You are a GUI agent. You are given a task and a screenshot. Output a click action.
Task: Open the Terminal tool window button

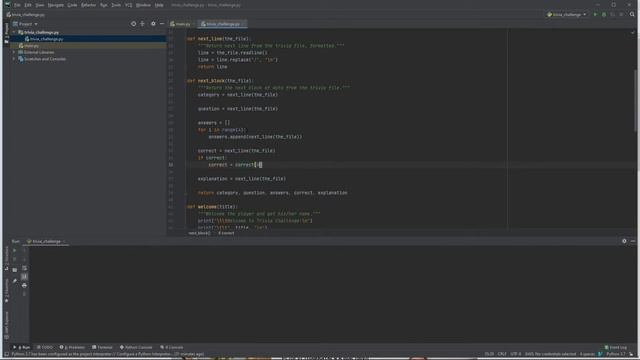point(102,347)
